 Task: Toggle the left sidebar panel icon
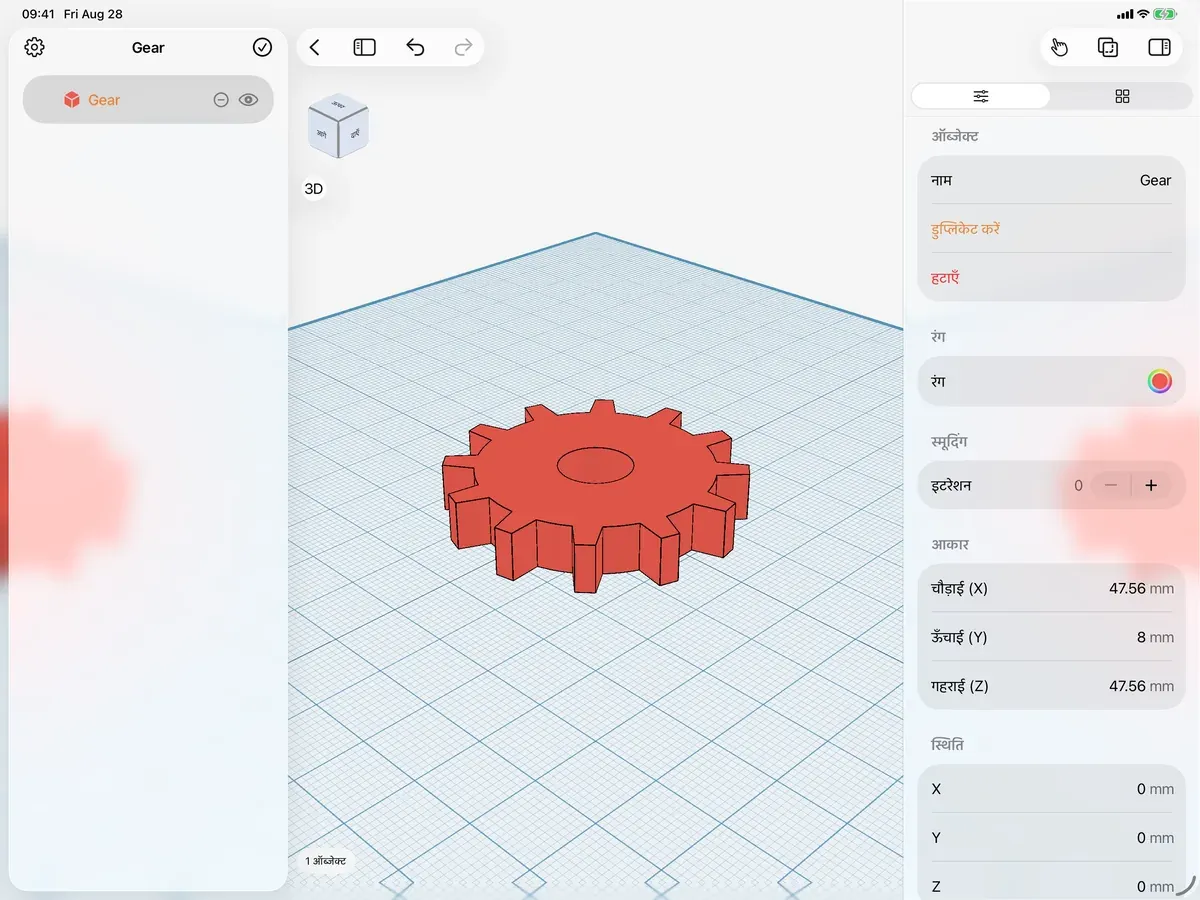(364, 47)
